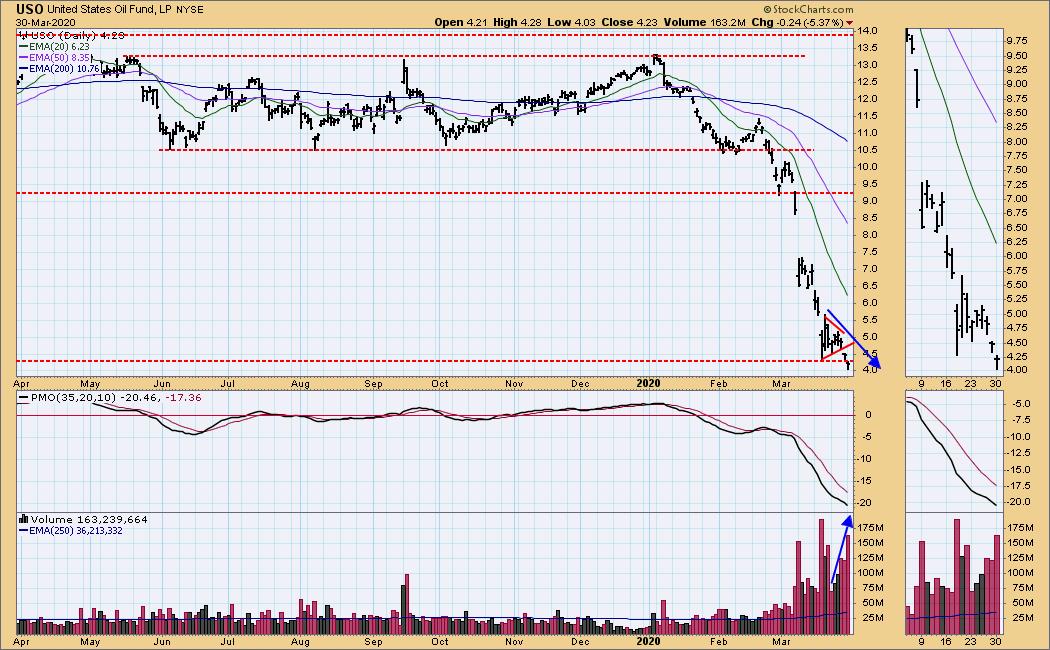Click the 'Open 4.21' value
This screenshot has height=650, width=1050.
[461, 22]
